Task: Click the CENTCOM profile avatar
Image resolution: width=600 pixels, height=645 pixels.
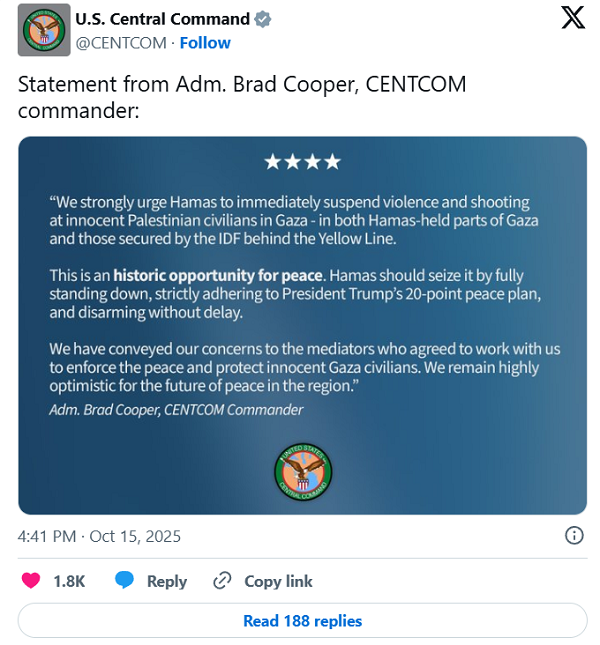Action: point(44,30)
